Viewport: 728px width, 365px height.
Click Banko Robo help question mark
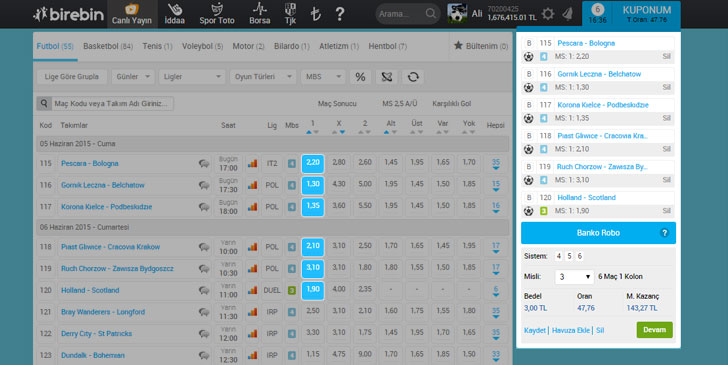point(664,233)
